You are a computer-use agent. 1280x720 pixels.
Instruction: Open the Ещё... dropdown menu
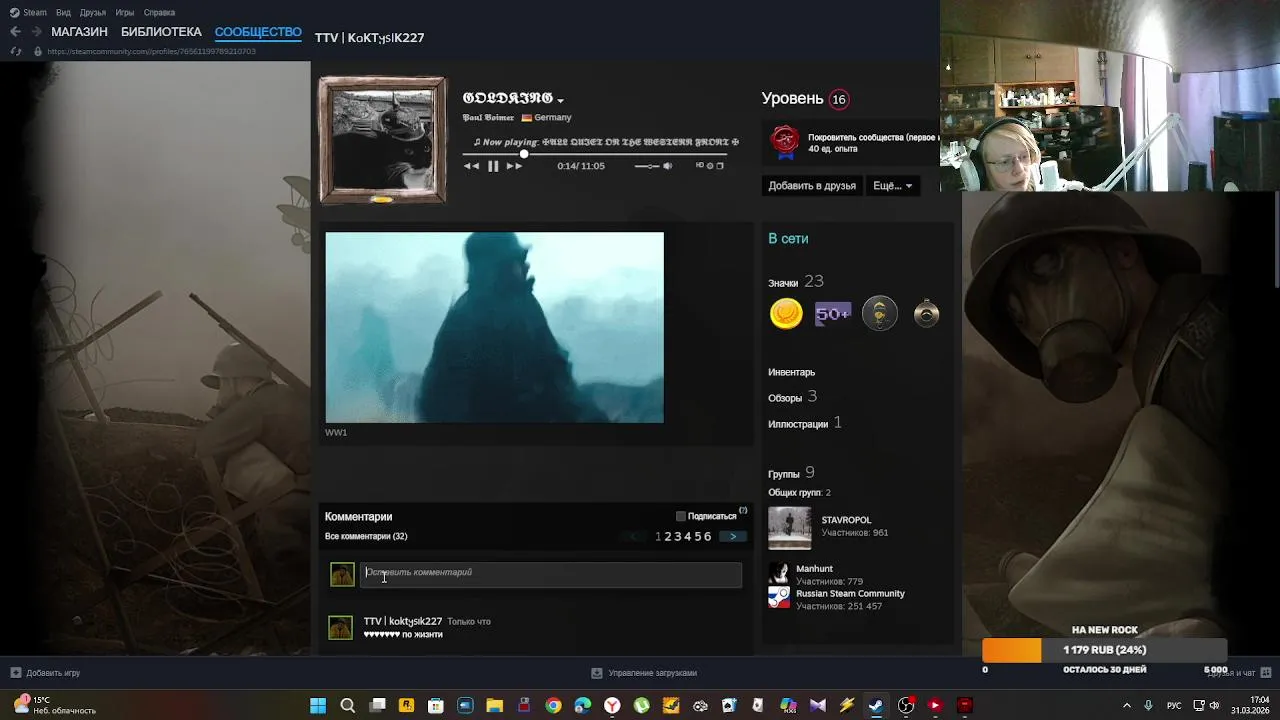(x=892, y=185)
